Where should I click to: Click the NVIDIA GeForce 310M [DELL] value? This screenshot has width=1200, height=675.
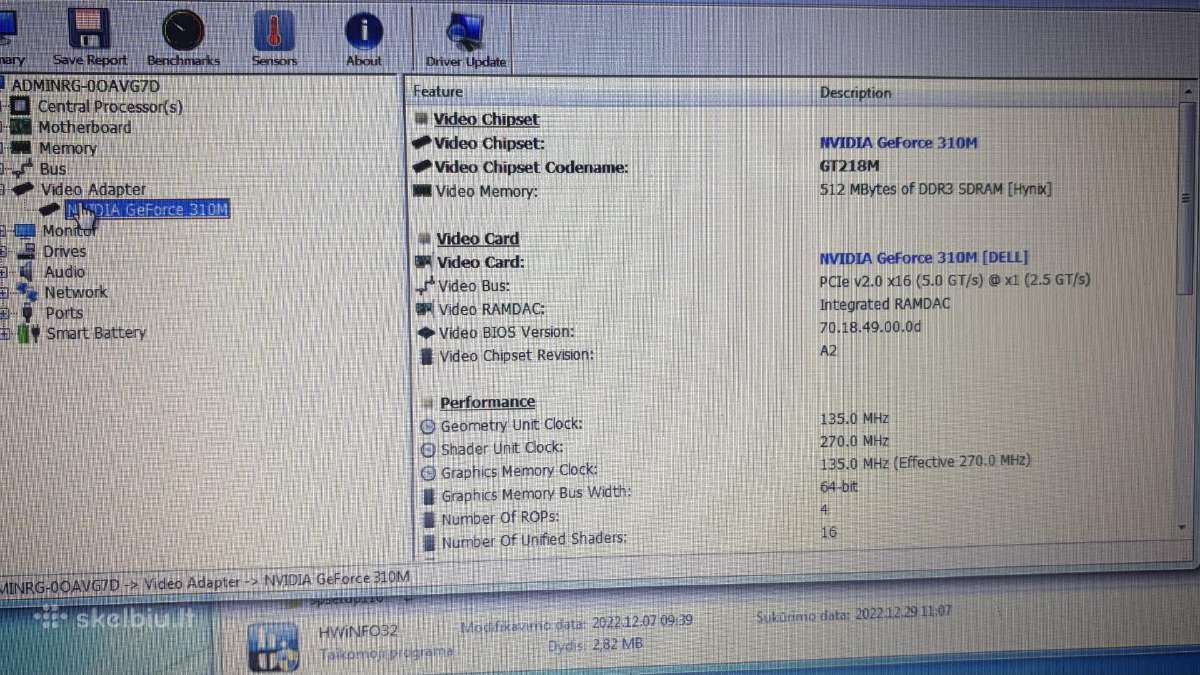tap(924, 257)
